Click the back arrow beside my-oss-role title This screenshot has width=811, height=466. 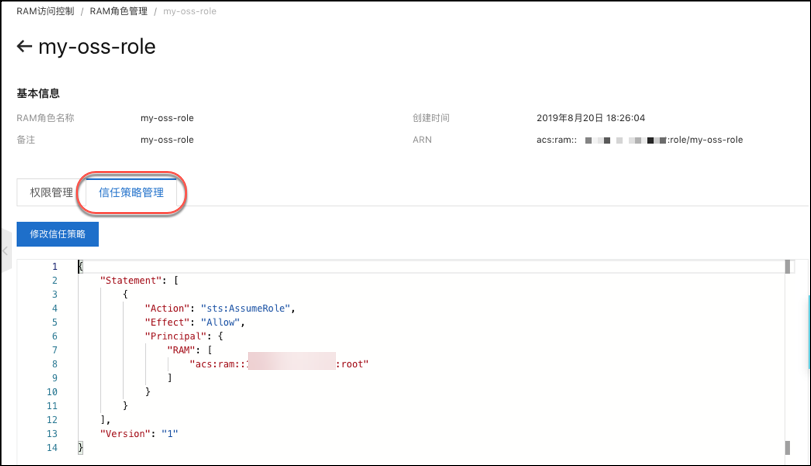[x=25, y=47]
